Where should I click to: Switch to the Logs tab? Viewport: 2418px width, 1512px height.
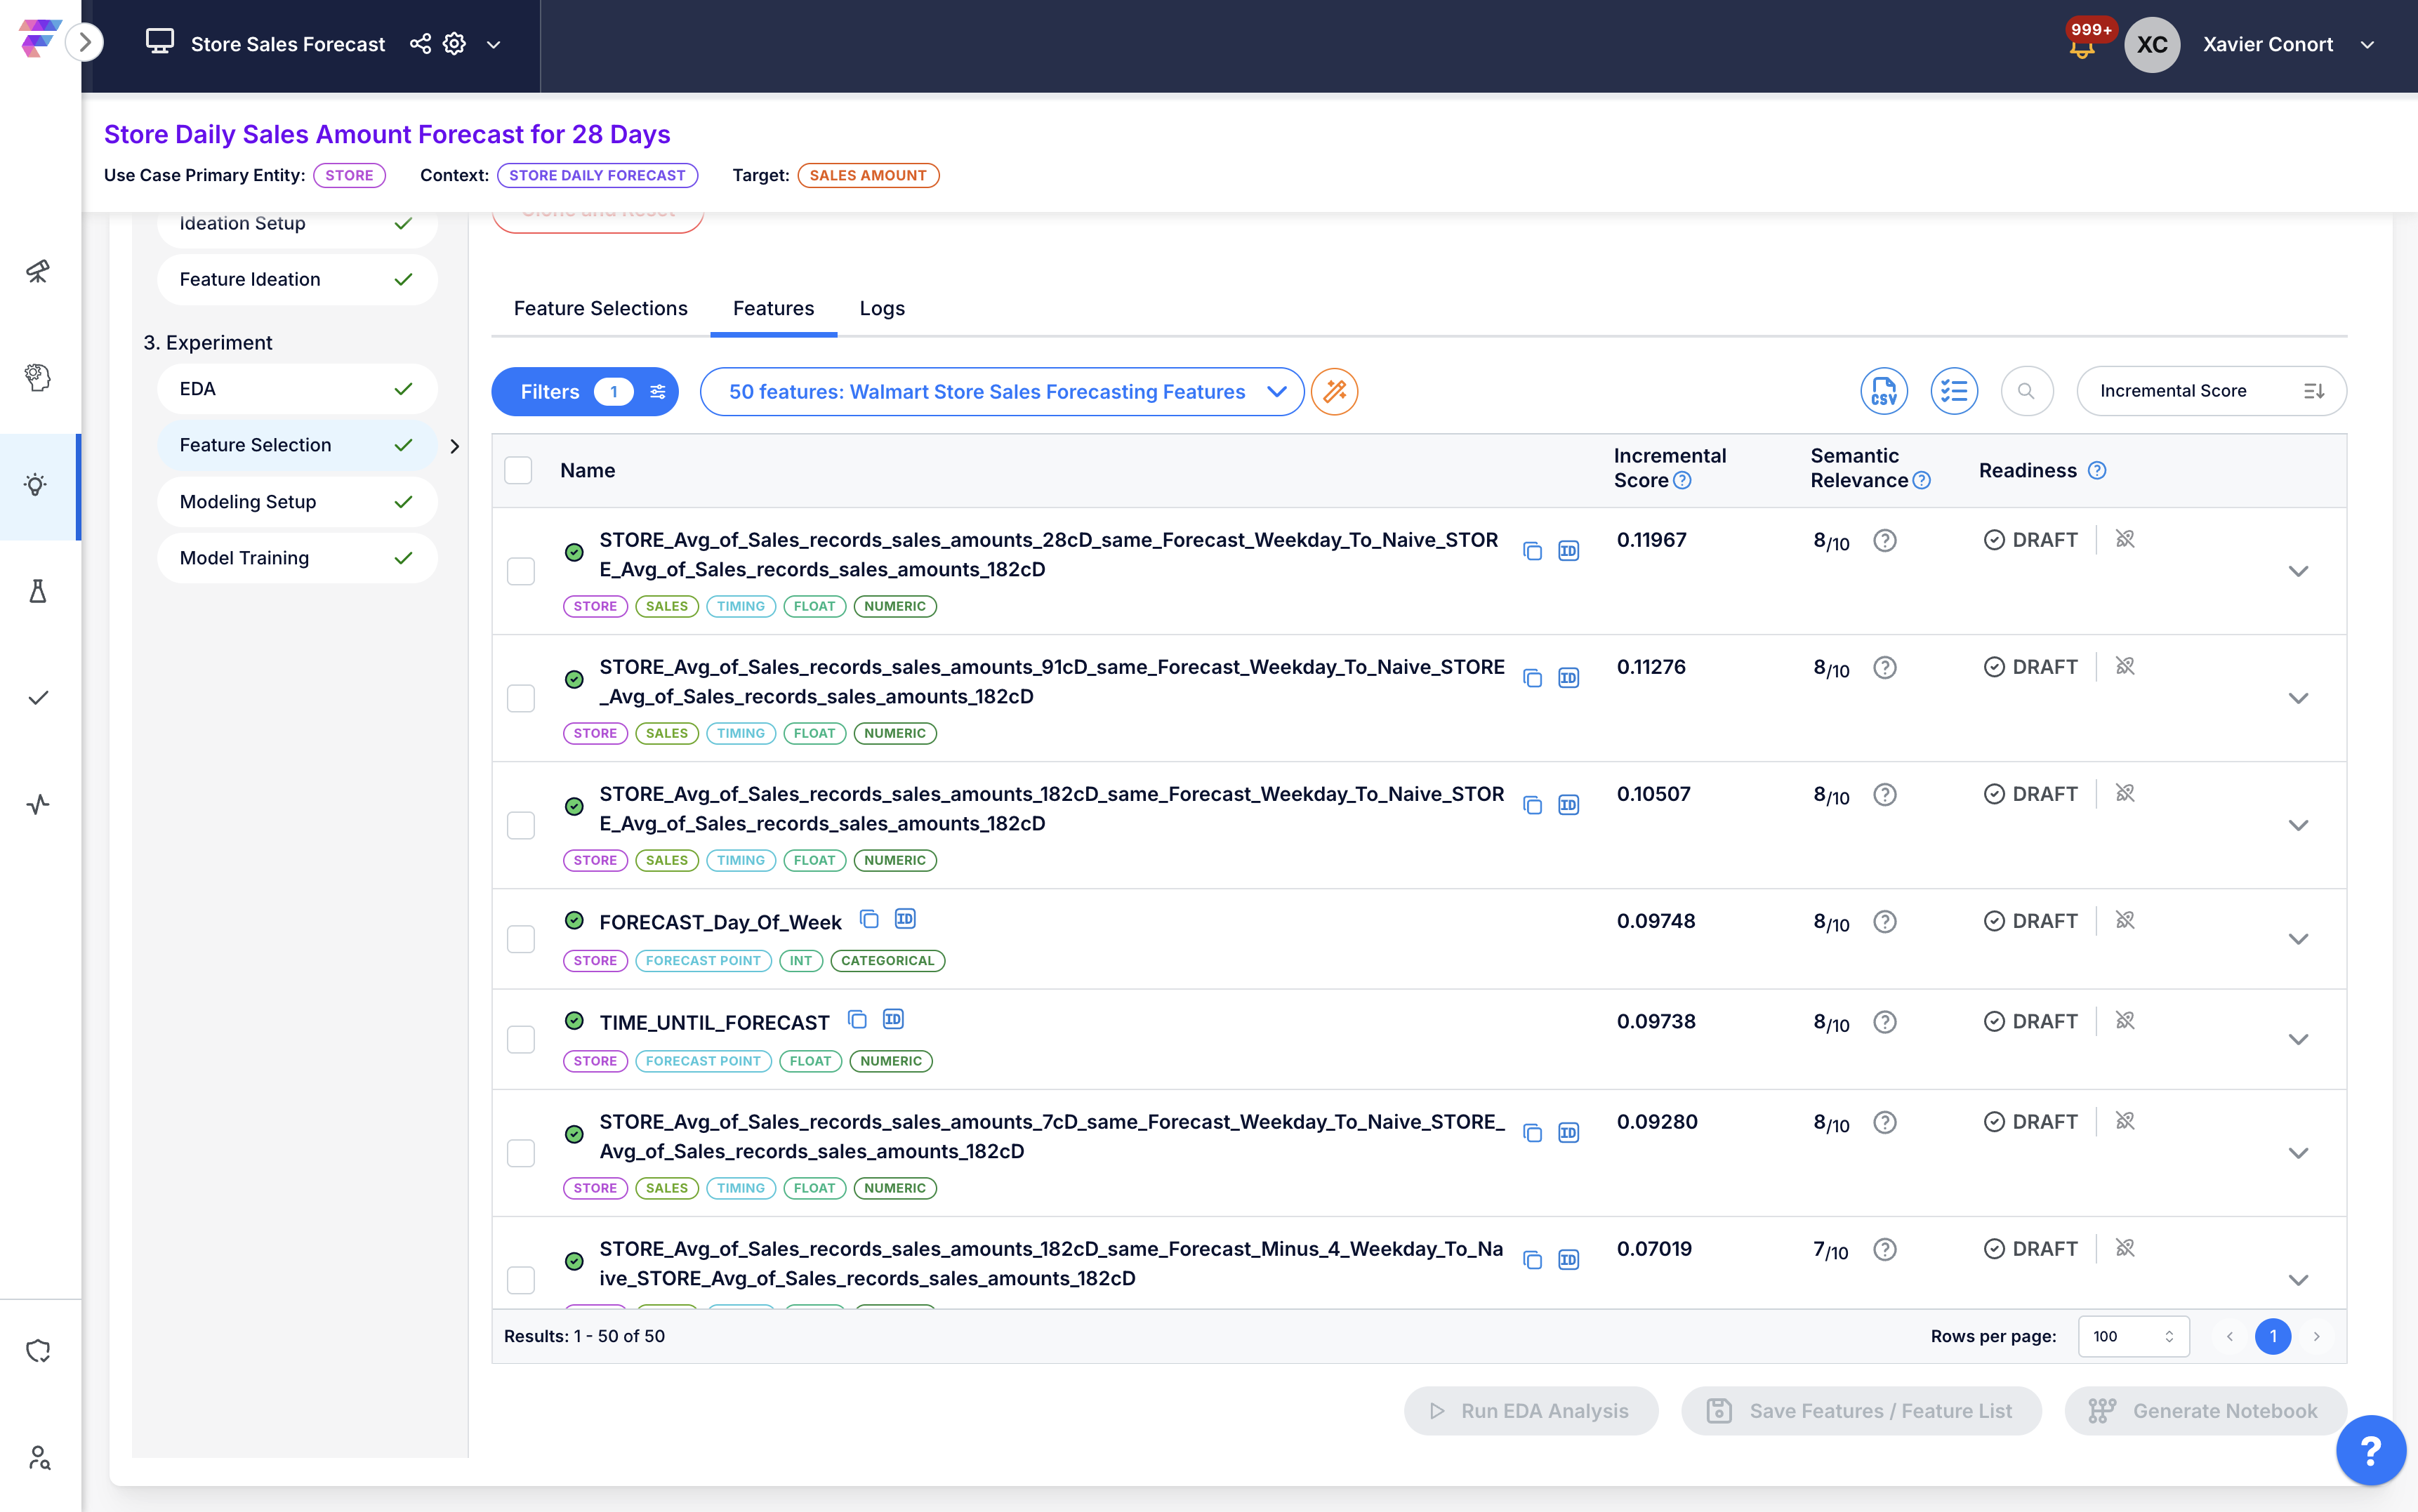[x=881, y=308]
